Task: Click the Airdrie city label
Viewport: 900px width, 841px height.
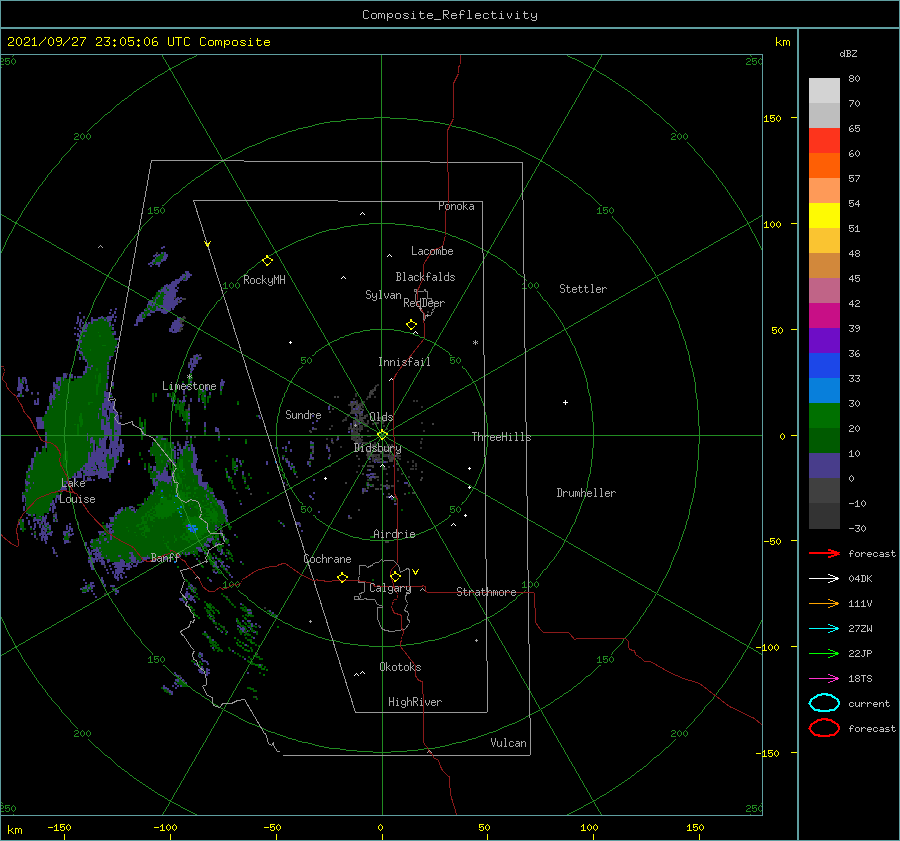Action: coord(394,534)
